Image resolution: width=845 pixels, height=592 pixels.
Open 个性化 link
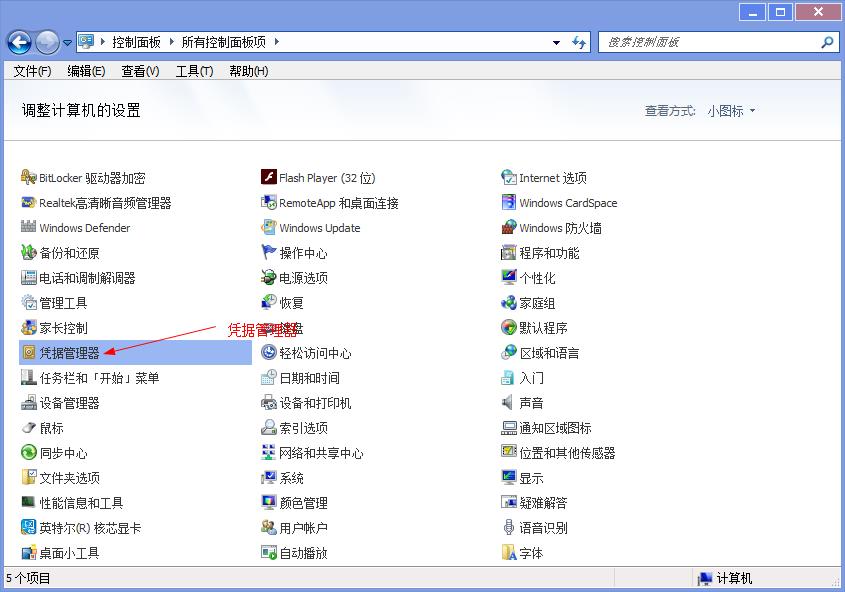(537, 278)
